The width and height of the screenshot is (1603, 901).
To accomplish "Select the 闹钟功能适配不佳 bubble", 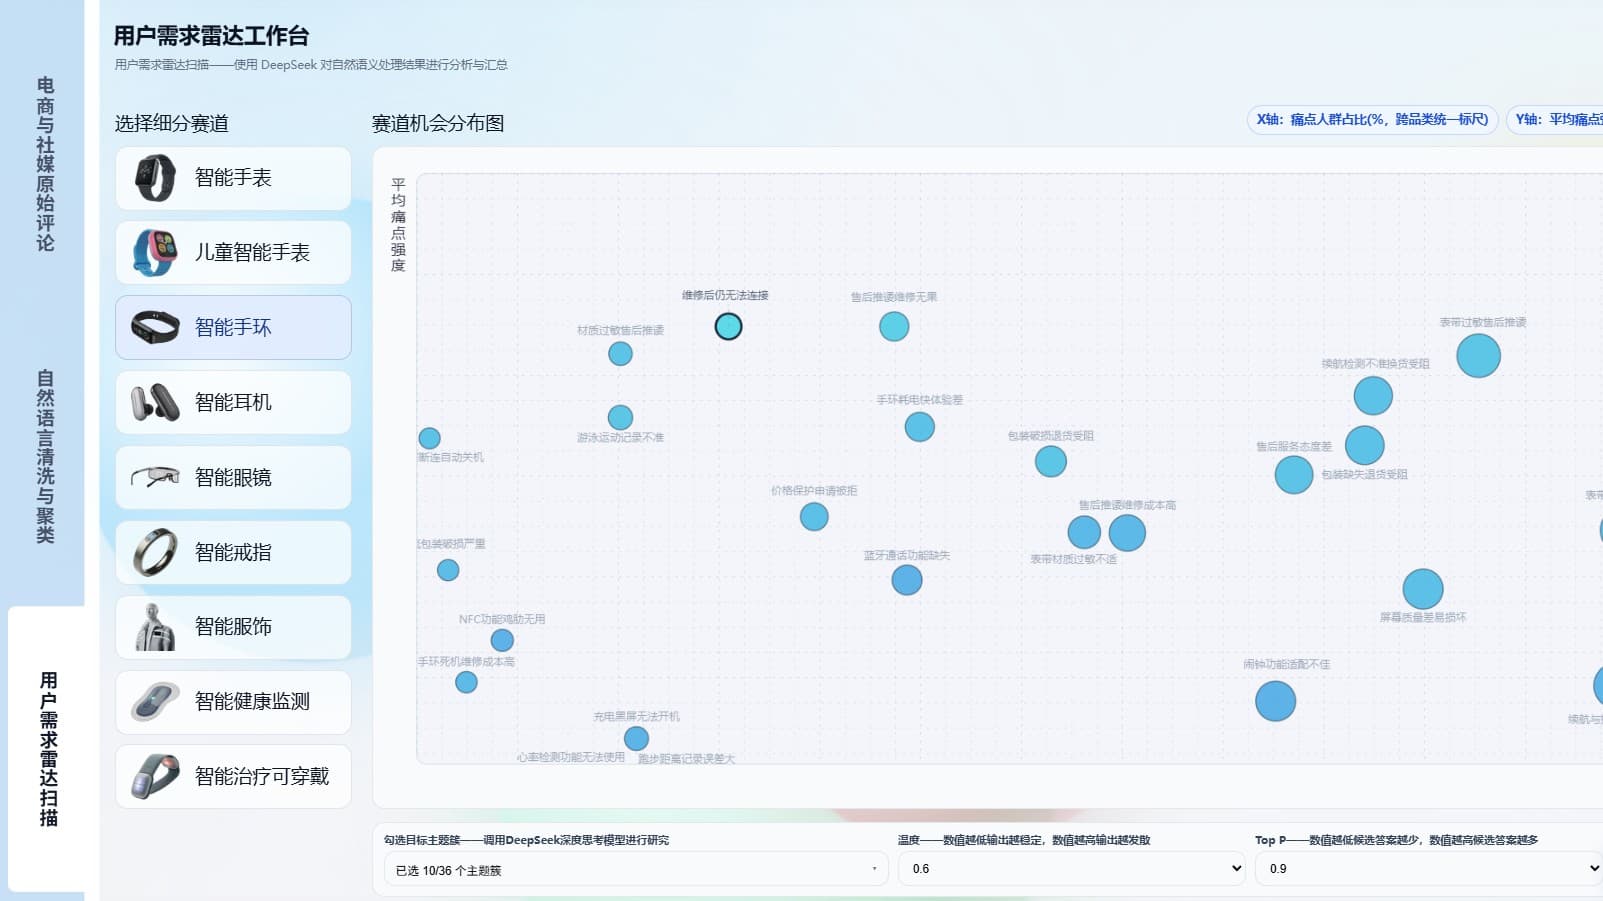I will click(1275, 701).
